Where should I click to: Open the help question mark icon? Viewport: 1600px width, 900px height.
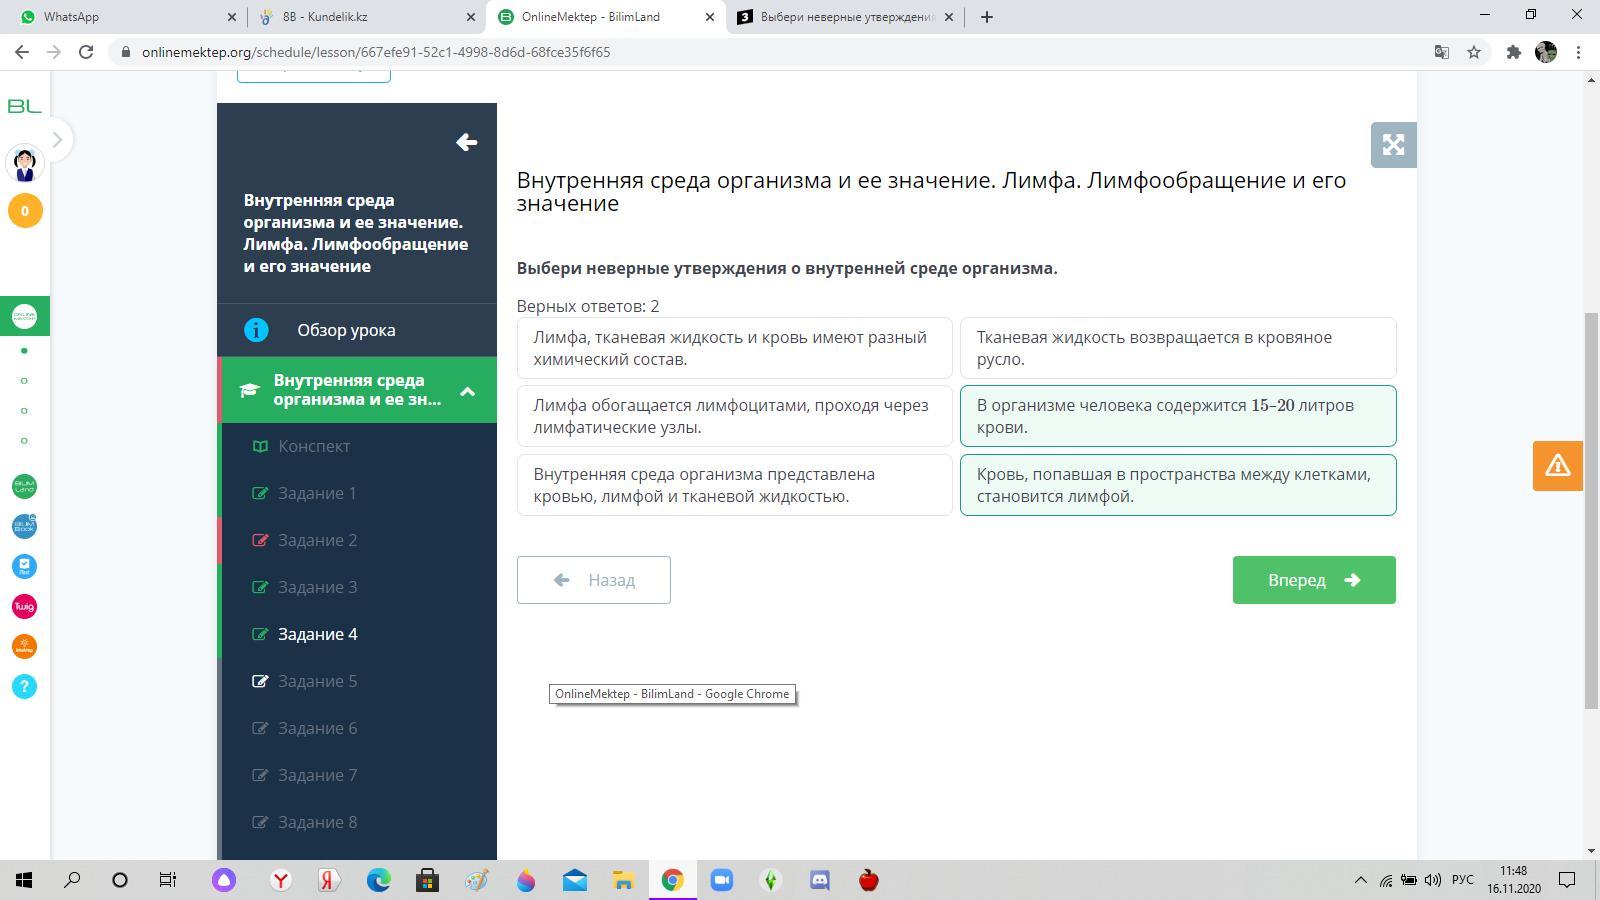click(x=24, y=687)
